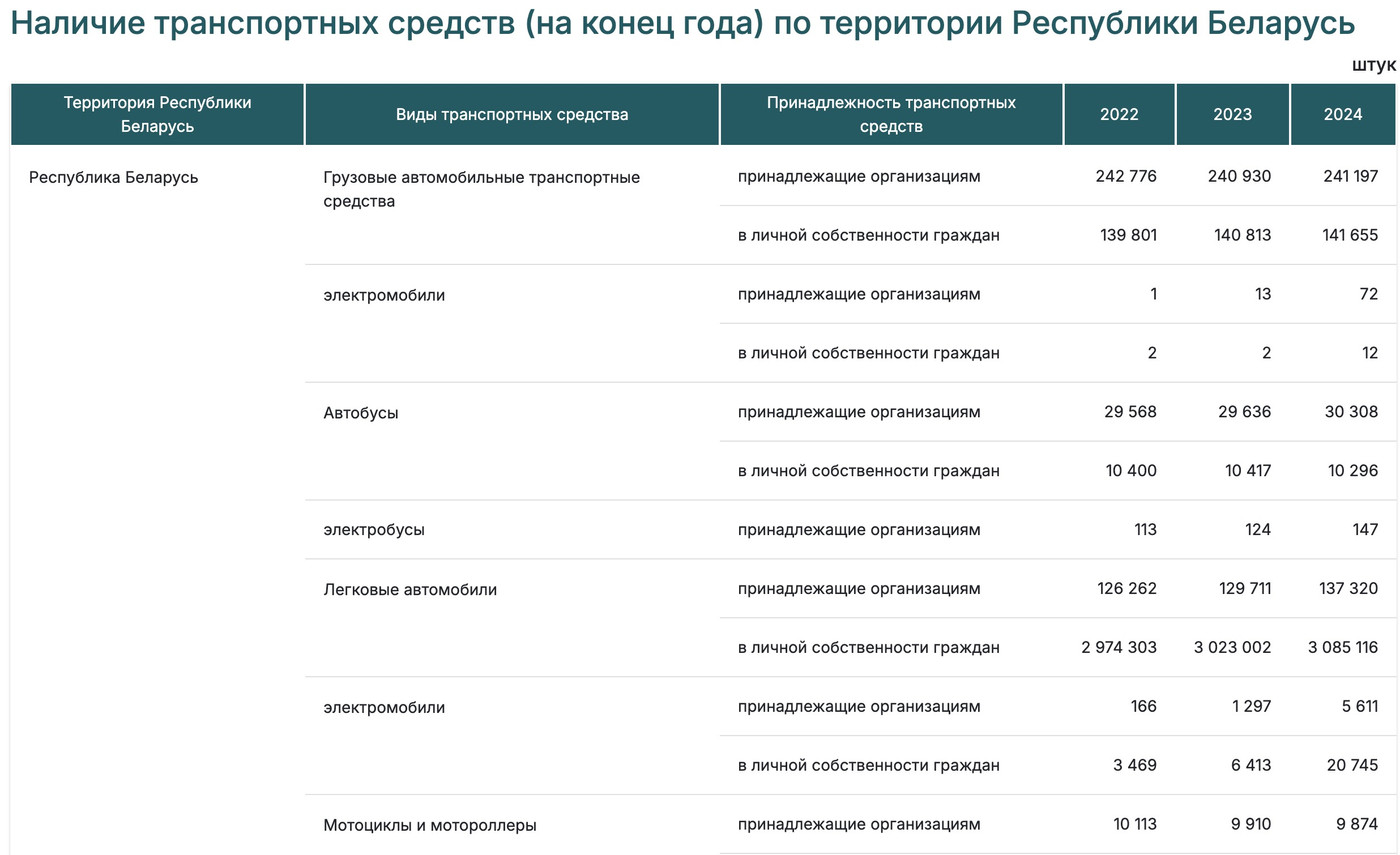Click 'в личной собственности граждан' in the 139 801 row
This screenshot has width=1400, height=855.
tap(869, 236)
